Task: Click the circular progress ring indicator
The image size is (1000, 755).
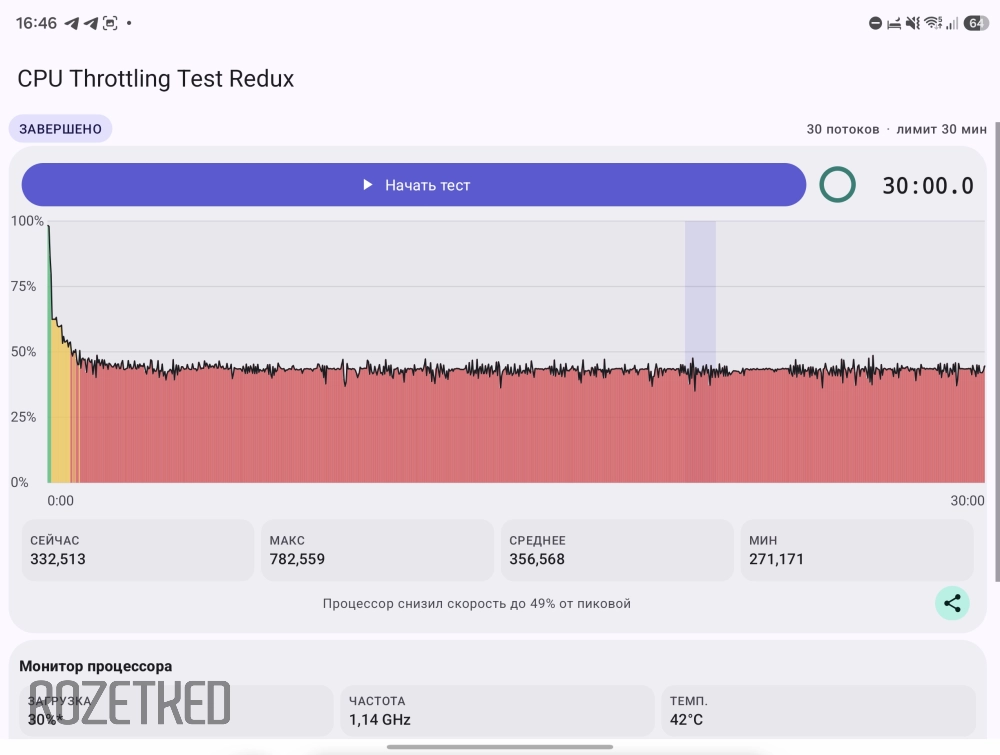Action: click(x=837, y=185)
